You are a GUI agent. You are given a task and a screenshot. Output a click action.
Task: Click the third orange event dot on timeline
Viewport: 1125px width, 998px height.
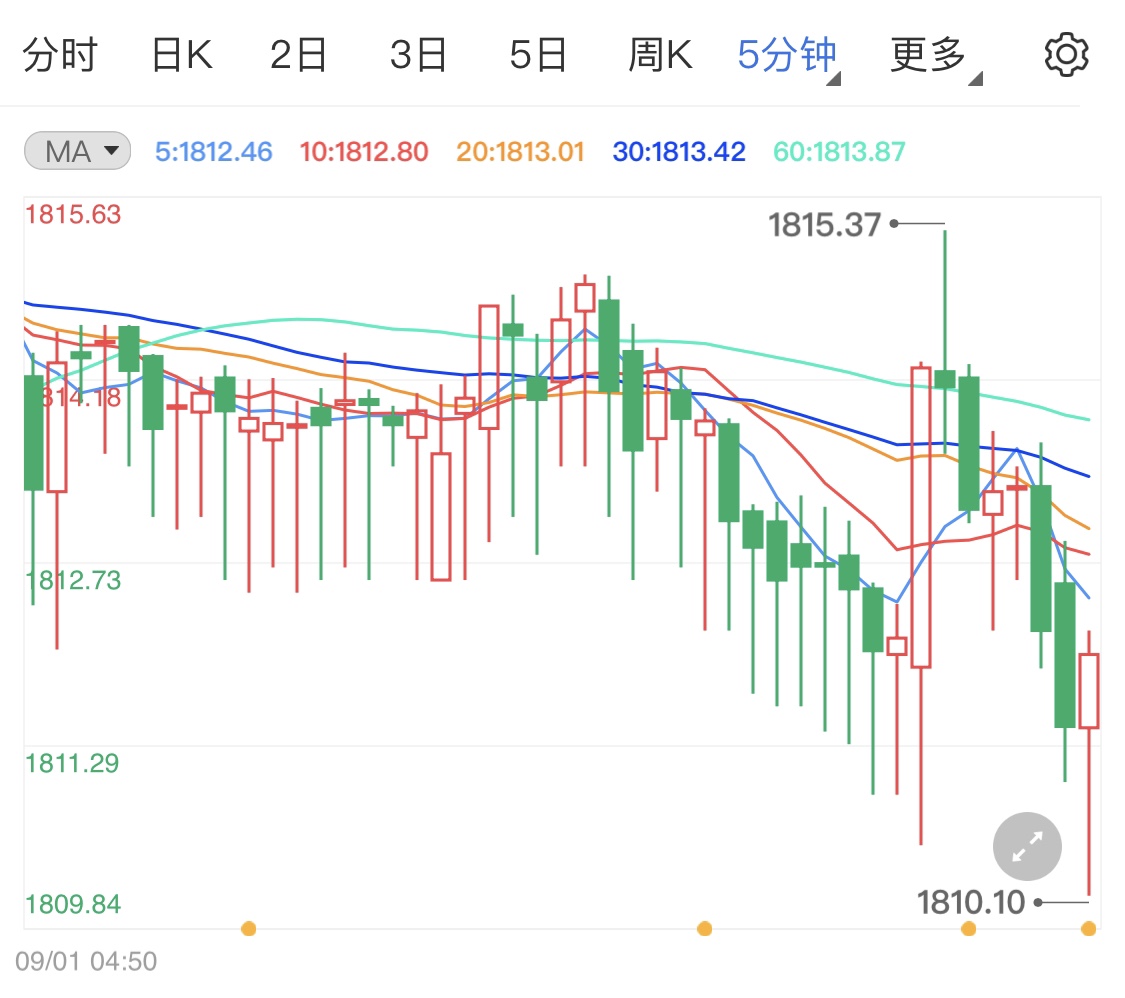(x=969, y=928)
